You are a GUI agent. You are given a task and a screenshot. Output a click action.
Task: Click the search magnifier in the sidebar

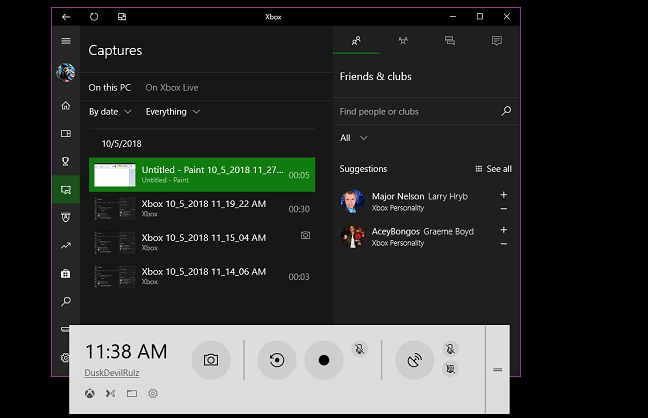[x=66, y=301]
